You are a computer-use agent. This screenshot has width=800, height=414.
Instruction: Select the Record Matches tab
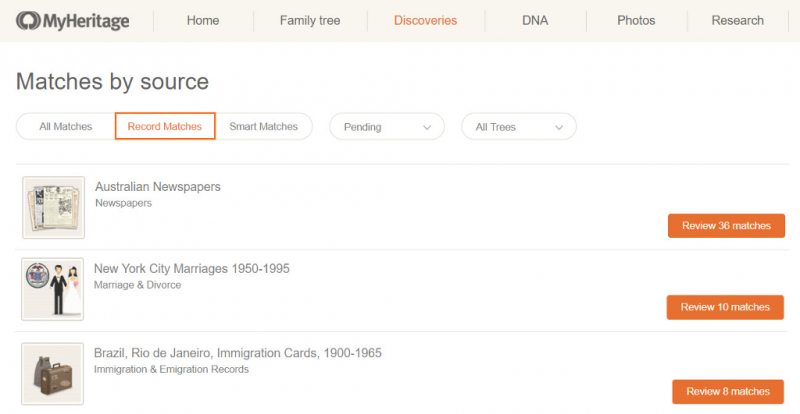(x=165, y=126)
